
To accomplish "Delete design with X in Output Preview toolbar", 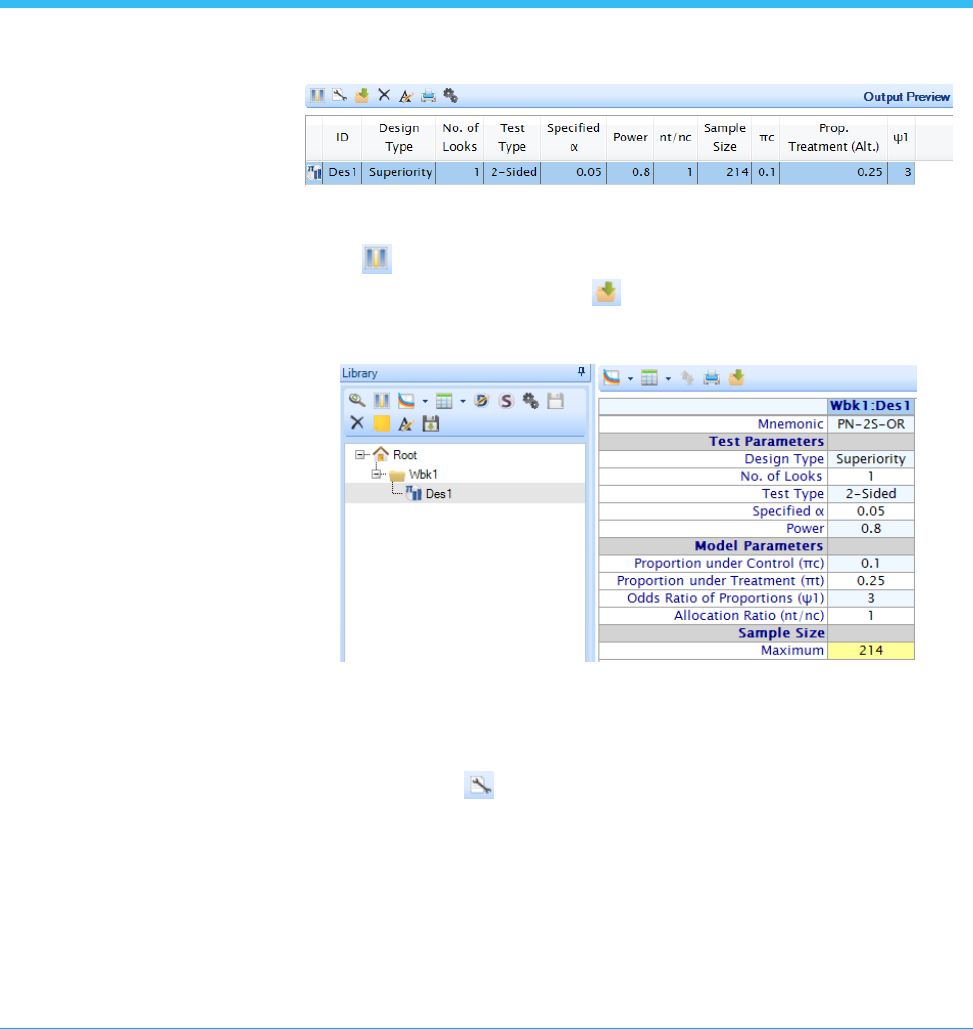I will tap(384, 96).
